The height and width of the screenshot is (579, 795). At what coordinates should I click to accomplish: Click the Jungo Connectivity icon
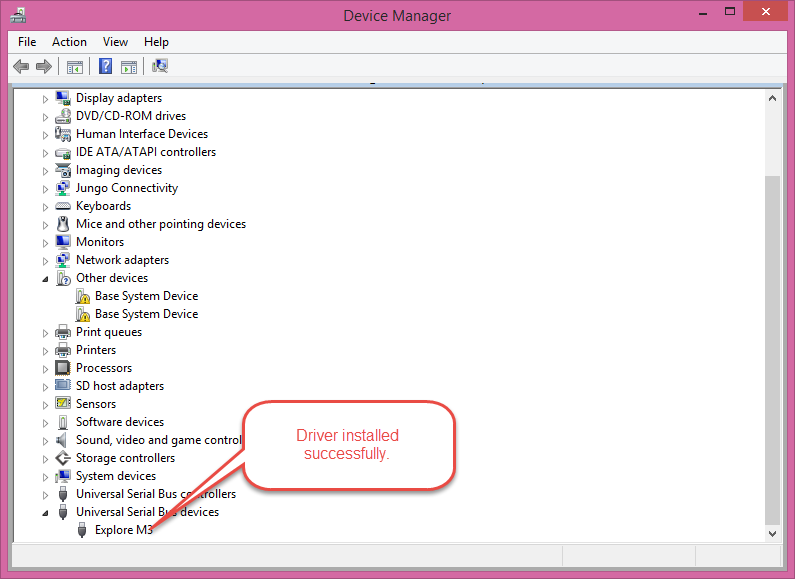click(63, 188)
